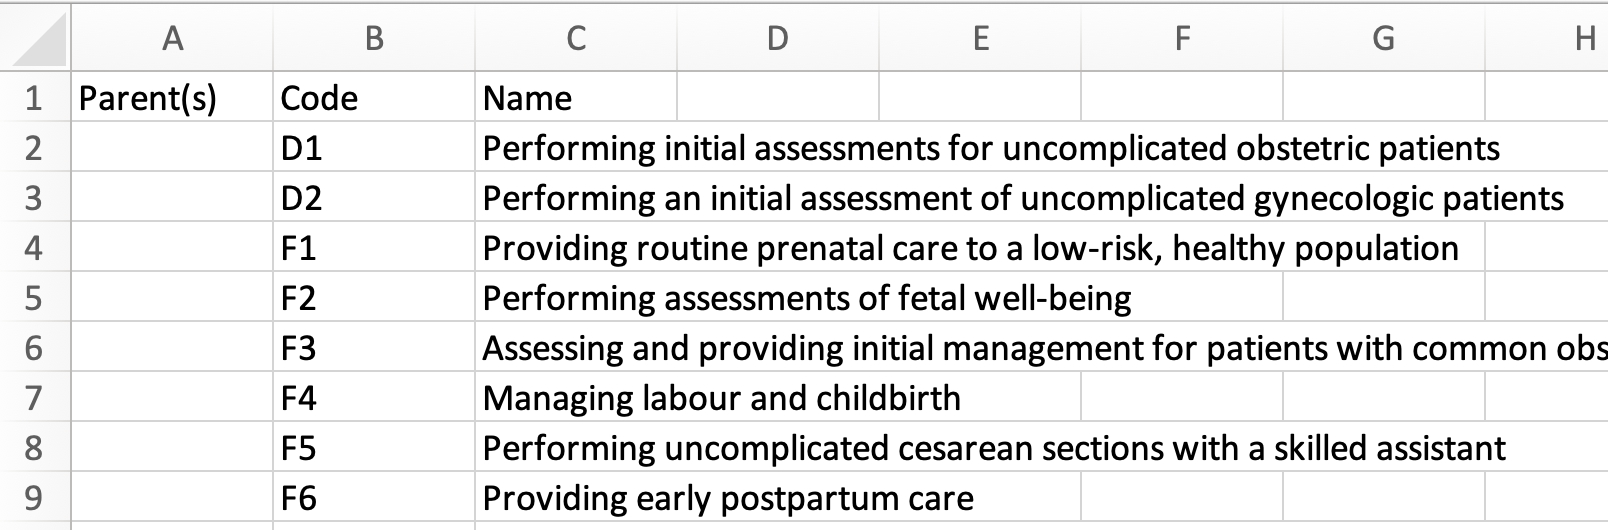The width and height of the screenshot is (1608, 530).
Task: Select column C header
Action: pos(576,38)
